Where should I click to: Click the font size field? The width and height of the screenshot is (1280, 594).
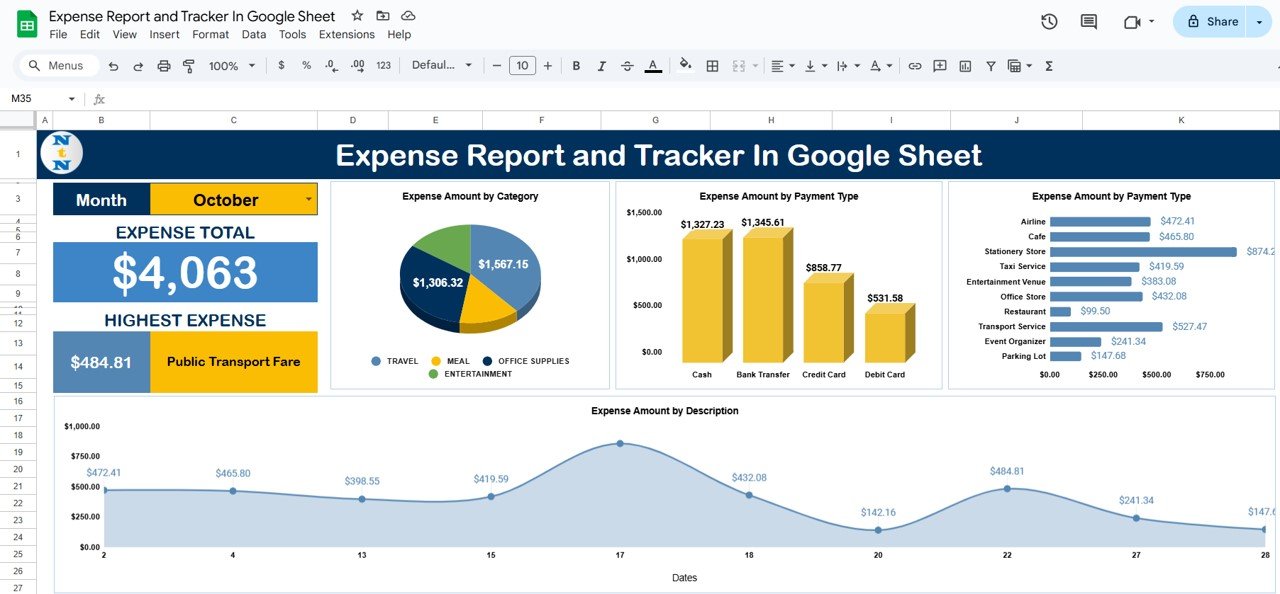tap(522, 66)
